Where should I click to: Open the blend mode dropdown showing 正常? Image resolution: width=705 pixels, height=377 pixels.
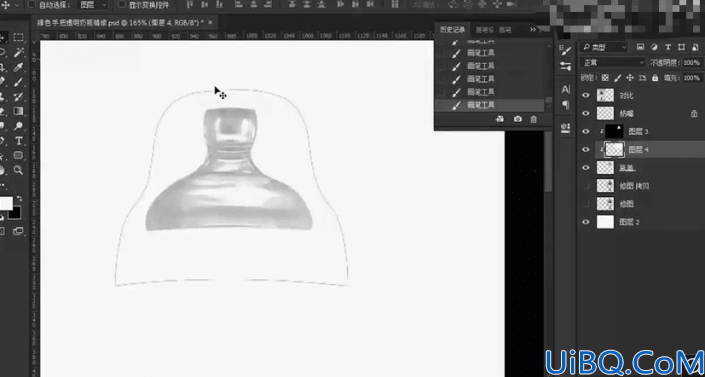[x=613, y=63]
